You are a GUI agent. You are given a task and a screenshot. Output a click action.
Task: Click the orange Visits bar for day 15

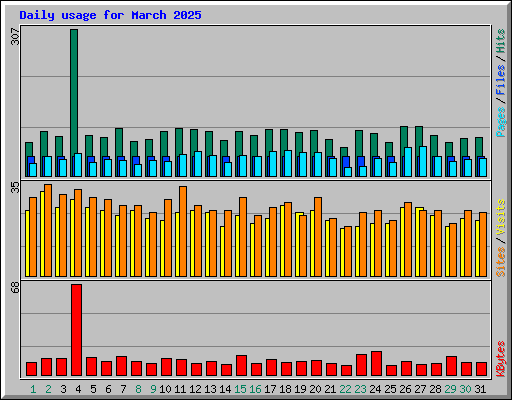(243, 237)
